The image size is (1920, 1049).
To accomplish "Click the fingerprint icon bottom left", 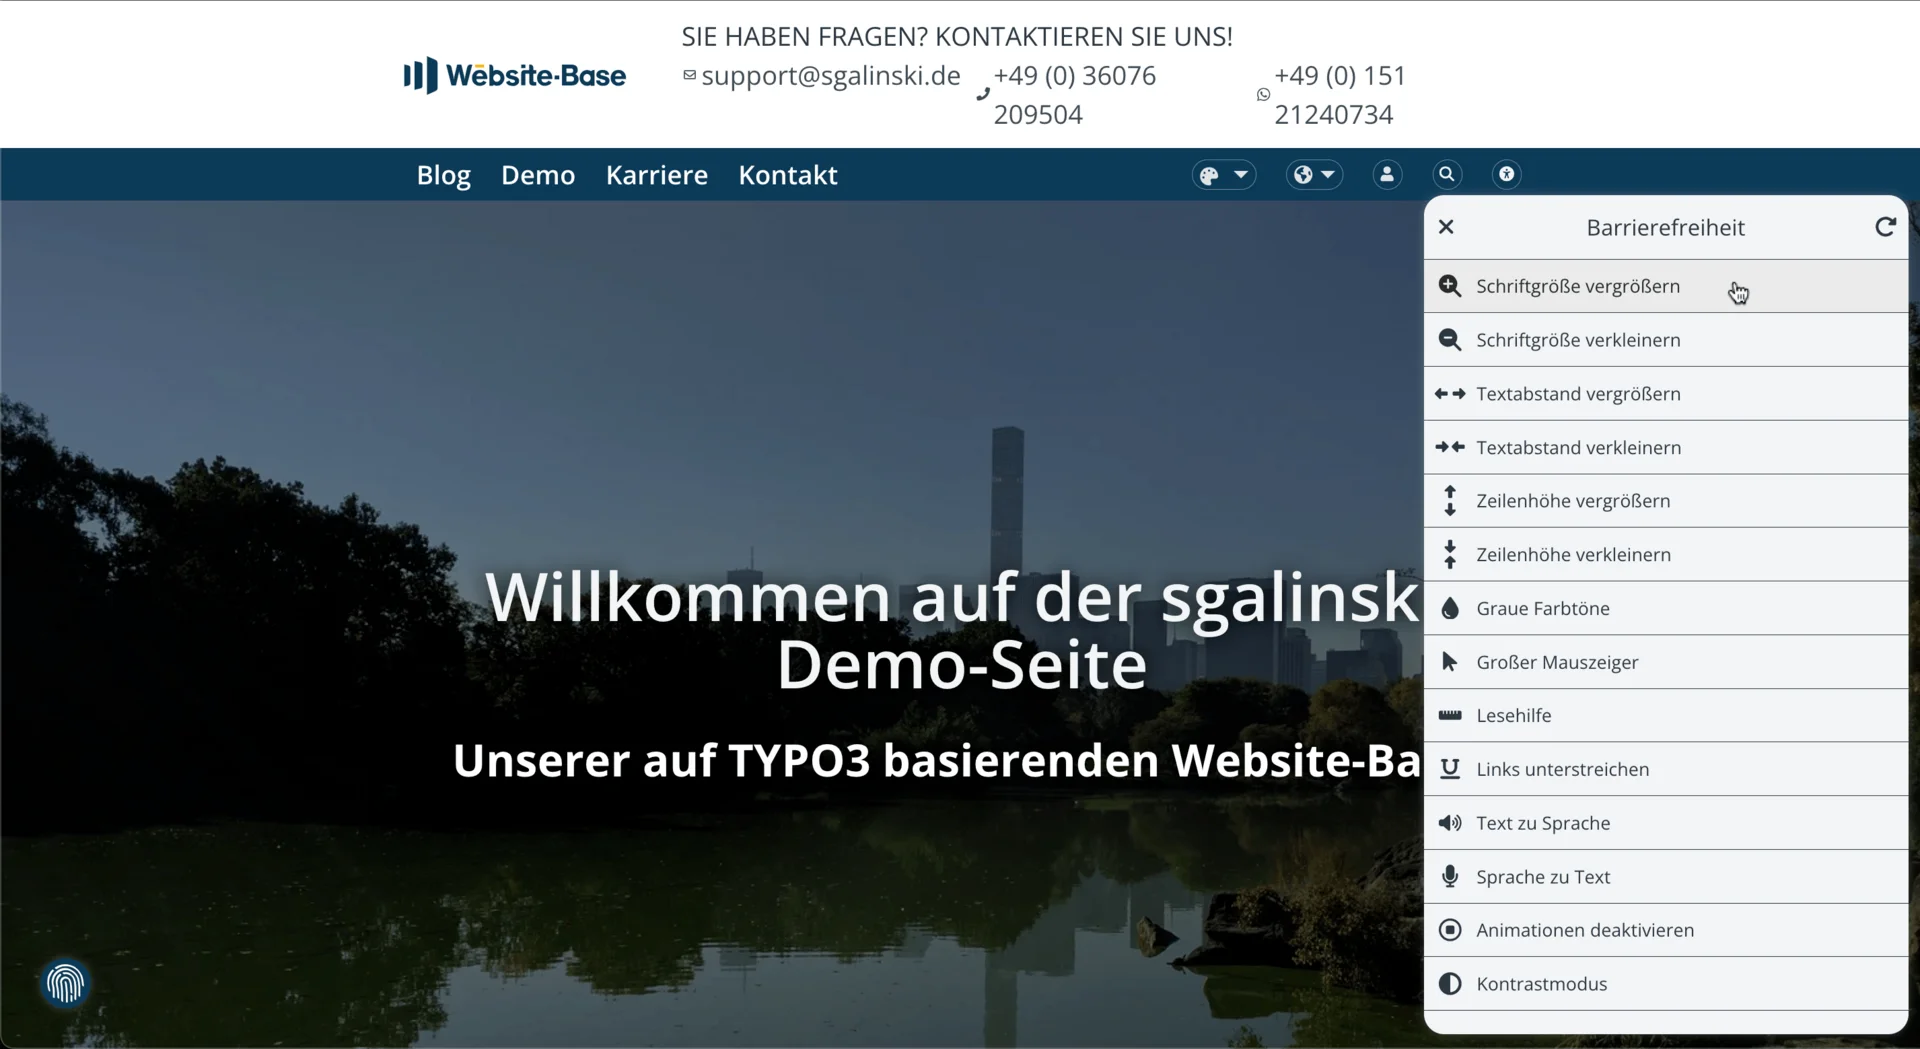I will 63,983.
